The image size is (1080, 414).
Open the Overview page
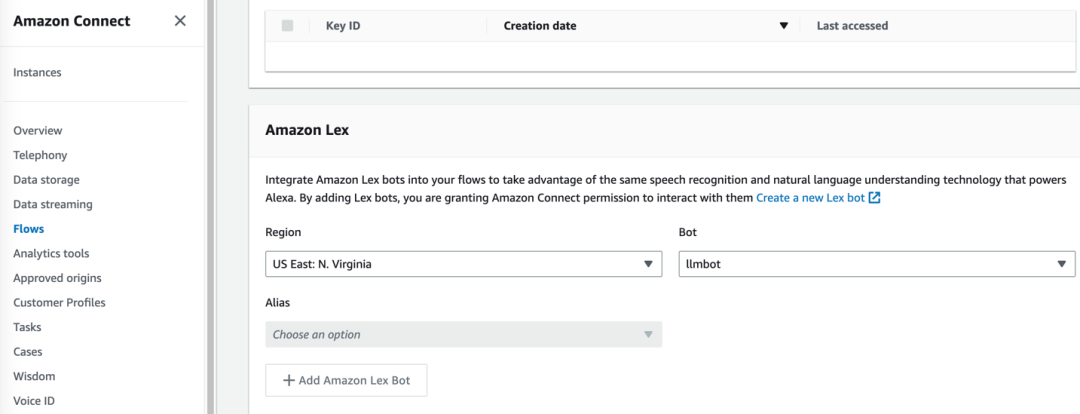(x=38, y=130)
